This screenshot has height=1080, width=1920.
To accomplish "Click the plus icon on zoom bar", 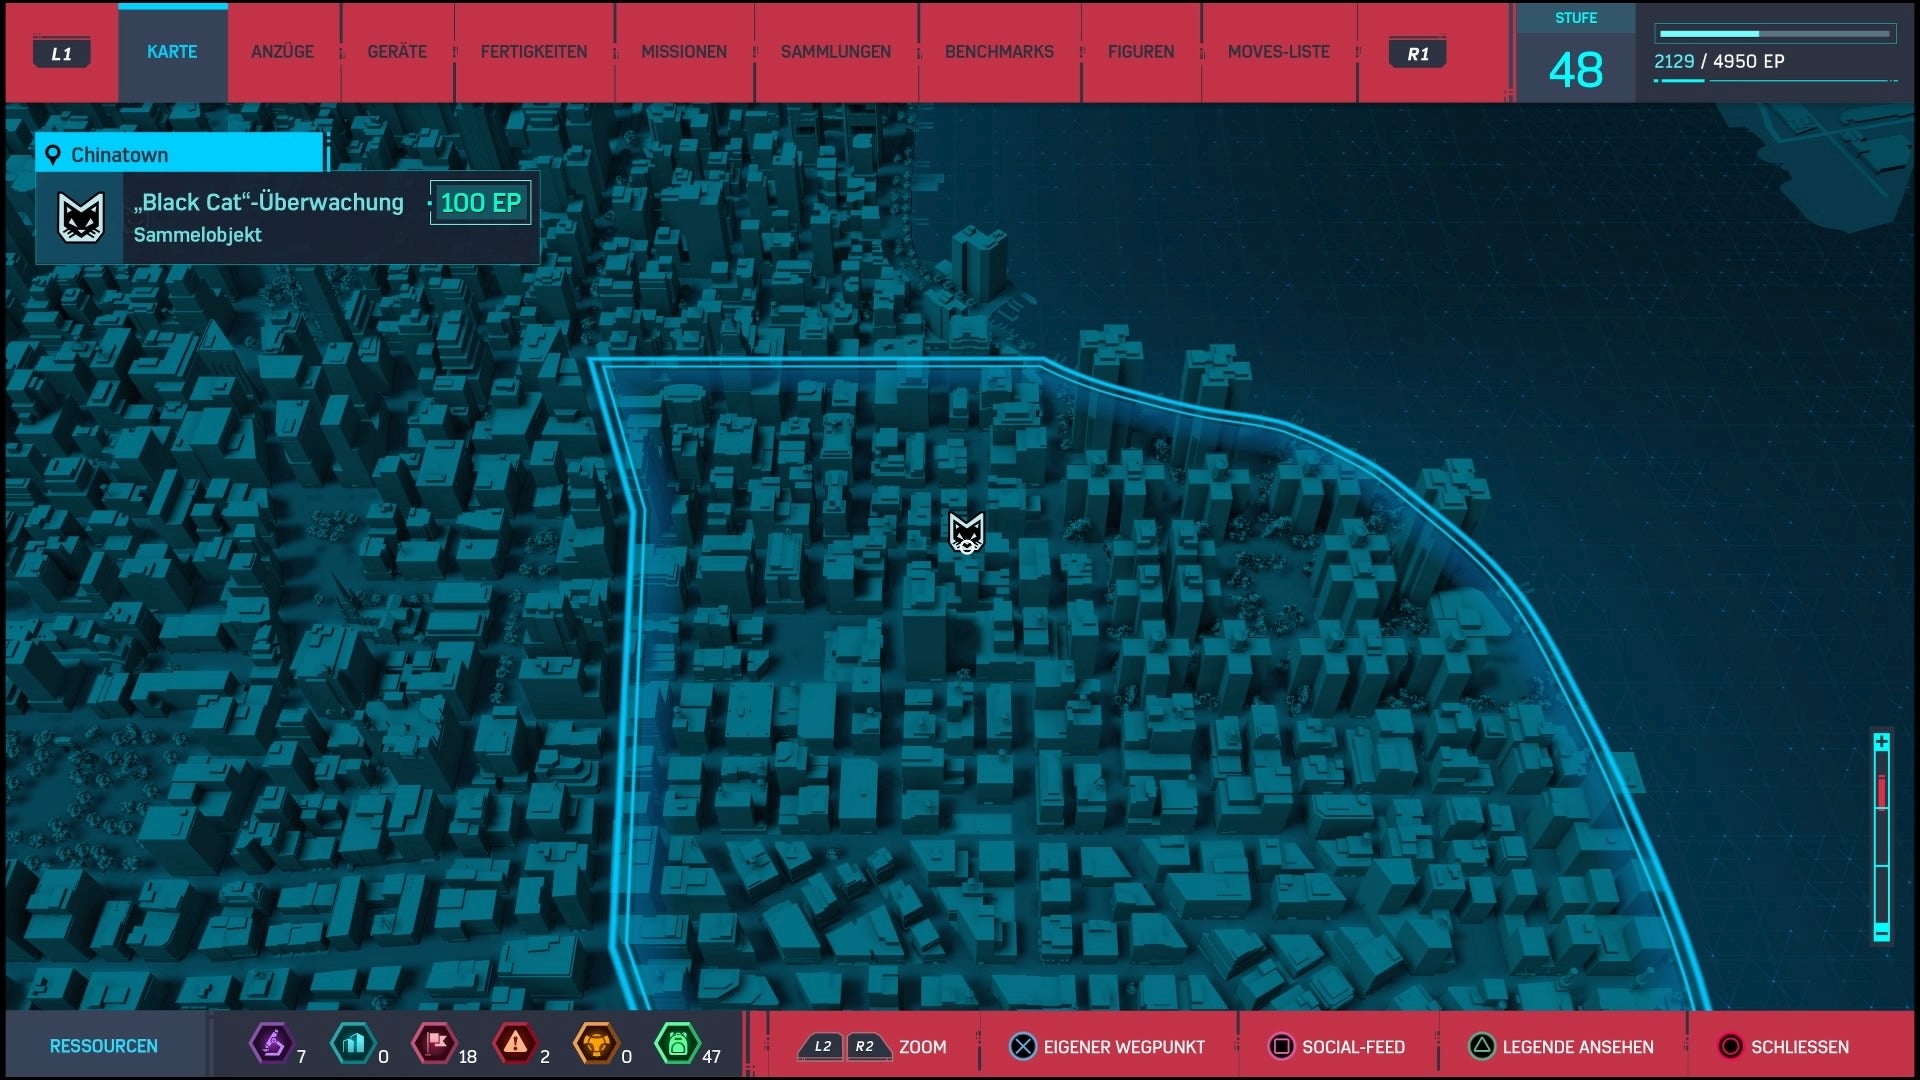I will pos(1881,742).
